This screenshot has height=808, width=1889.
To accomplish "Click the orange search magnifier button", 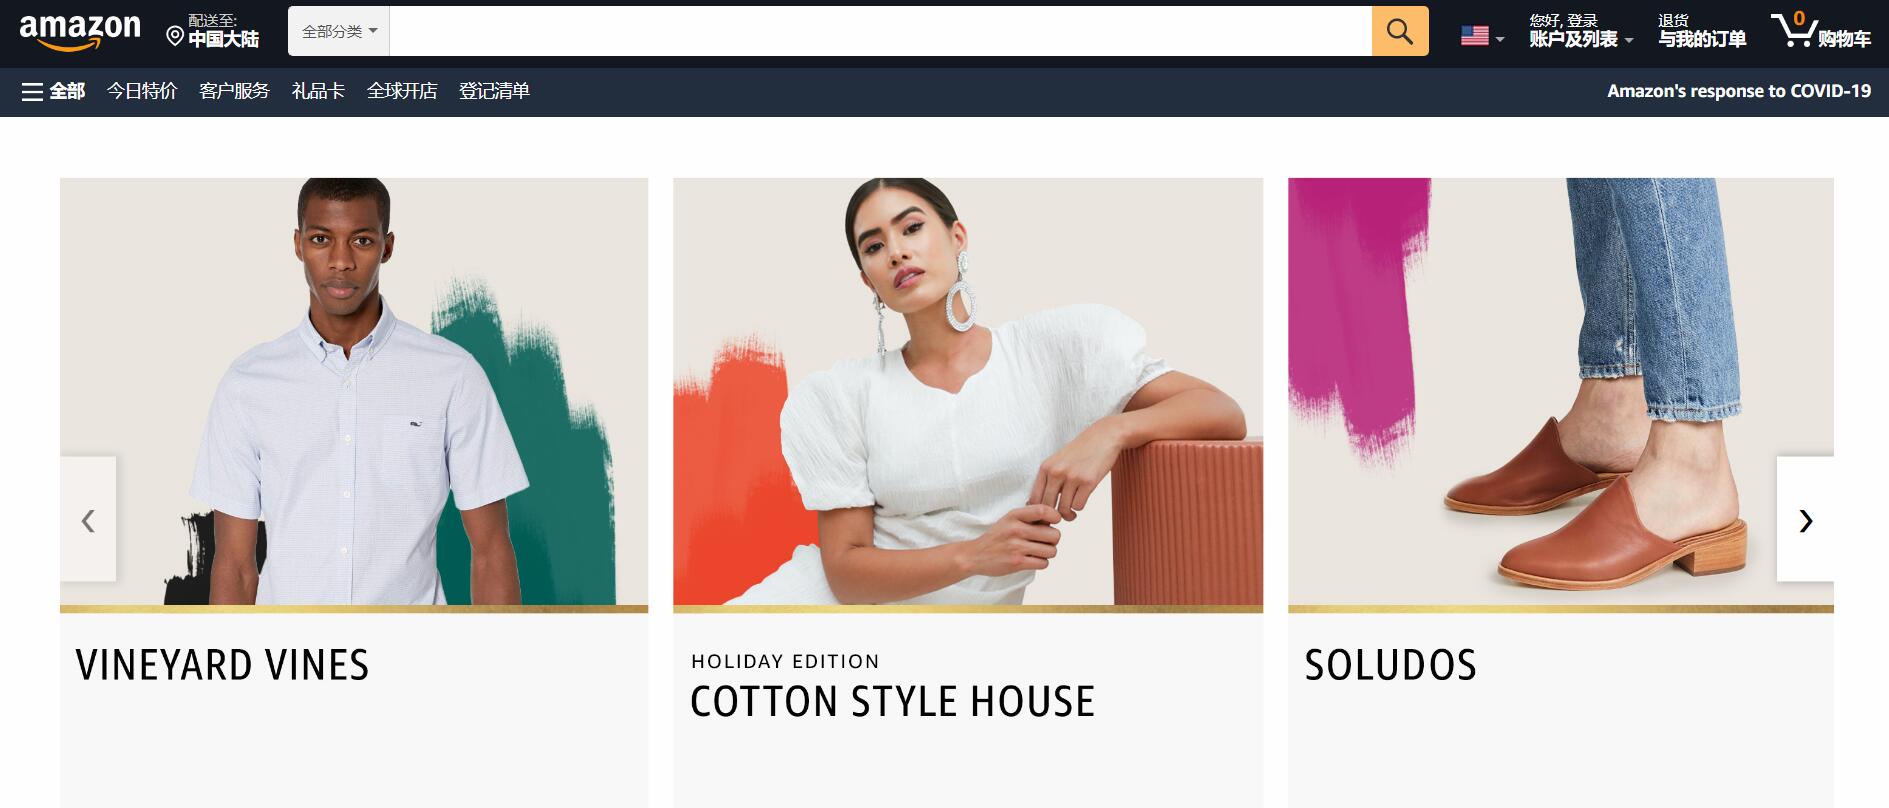I will tap(1400, 31).
